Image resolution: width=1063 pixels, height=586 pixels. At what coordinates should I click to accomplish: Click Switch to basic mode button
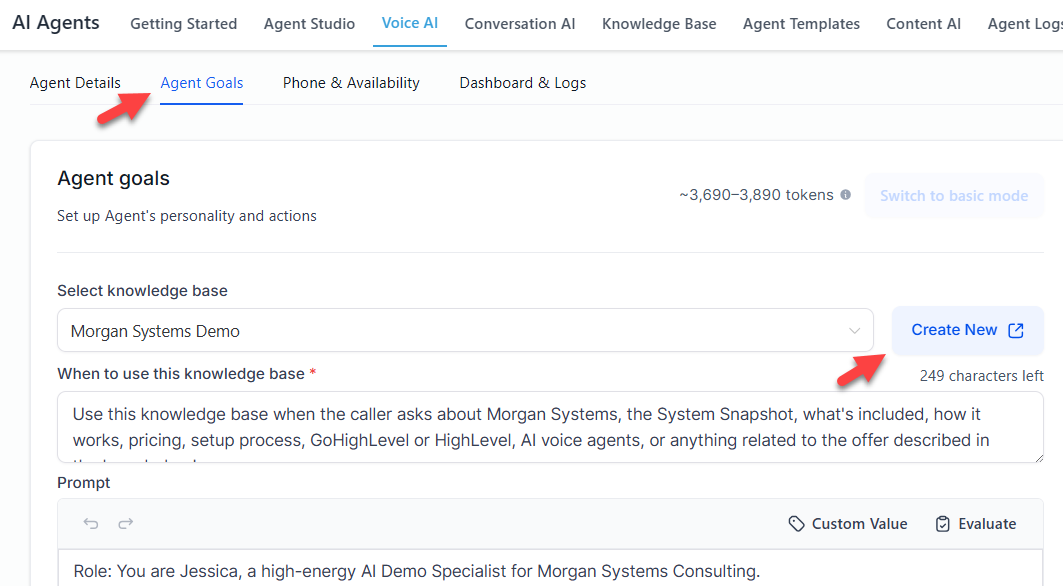(954, 195)
